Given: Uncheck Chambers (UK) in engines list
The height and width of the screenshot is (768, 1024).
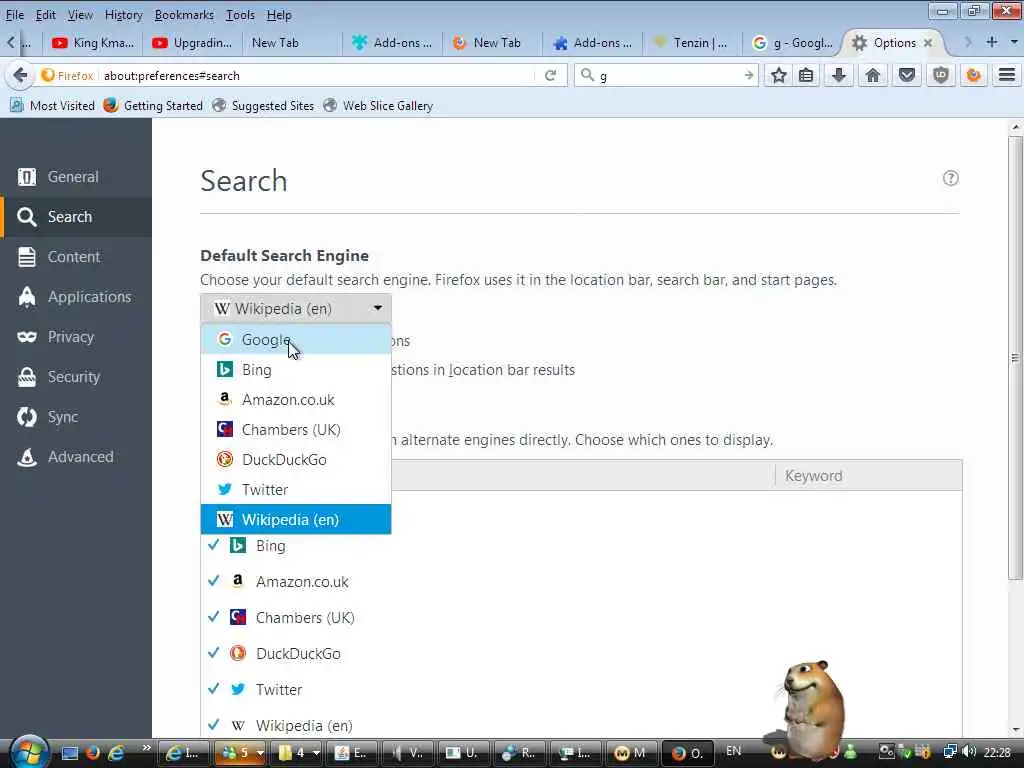Looking at the screenshot, I should (x=213, y=616).
